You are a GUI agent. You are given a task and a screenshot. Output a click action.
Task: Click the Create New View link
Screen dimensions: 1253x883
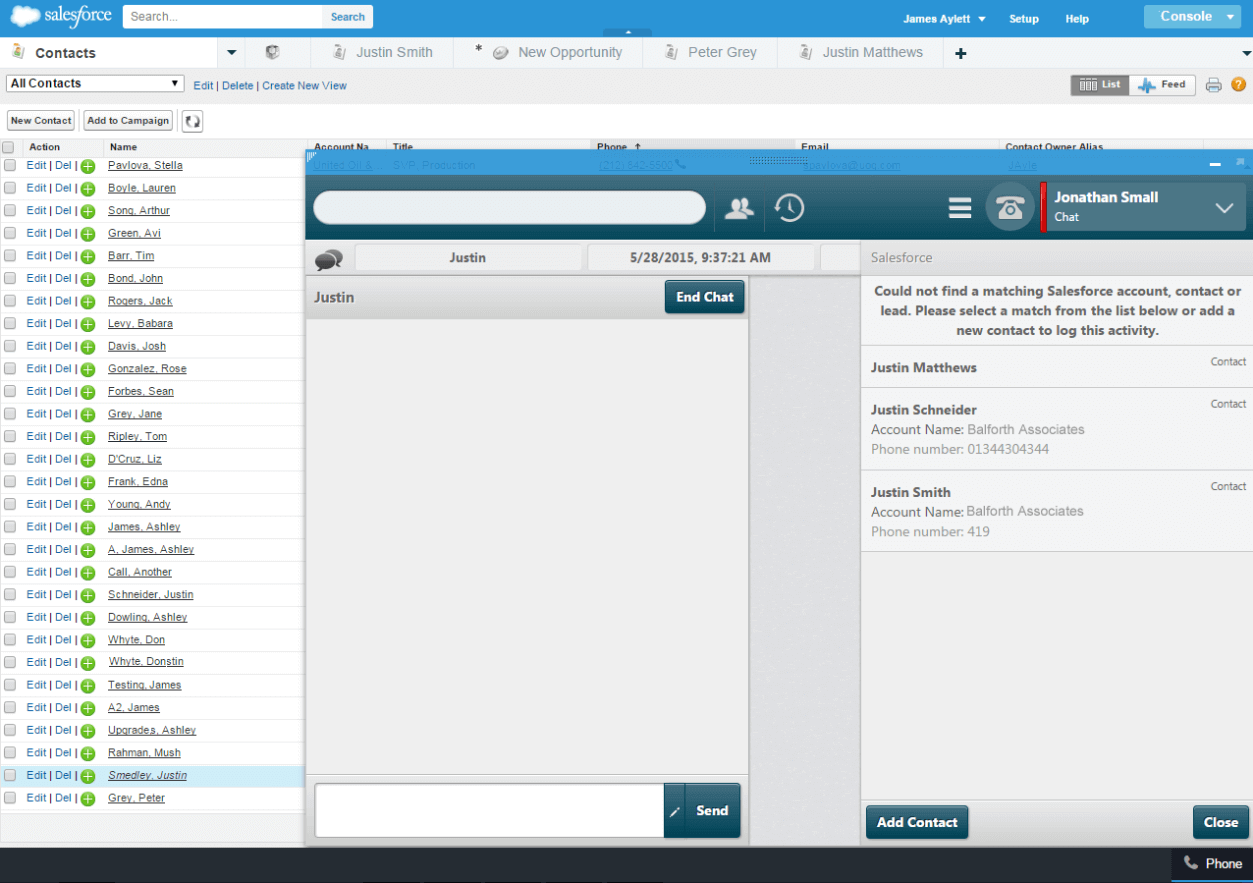[304, 86]
